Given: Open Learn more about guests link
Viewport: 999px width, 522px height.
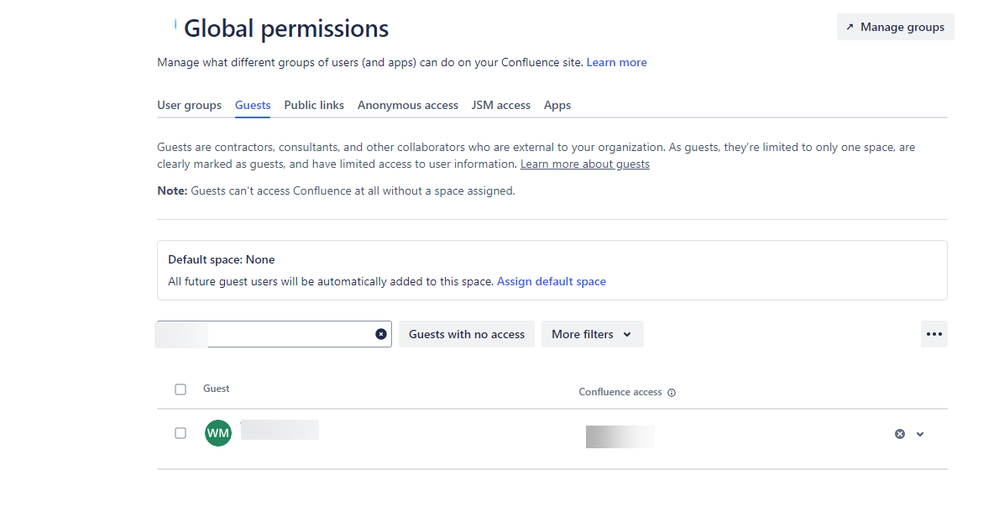Looking at the screenshot, I should coord(585,164).
